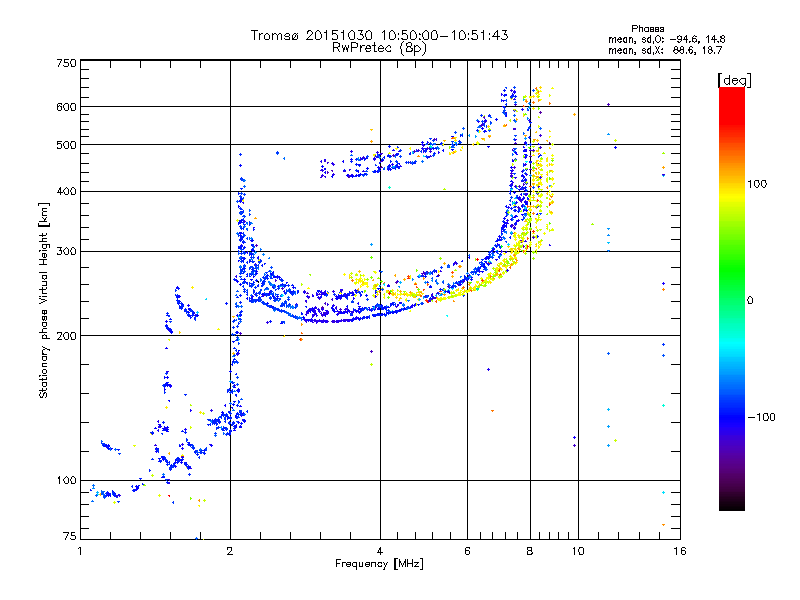Viewport: 800px width, 600px height.
Task: Click the colorbar tick label '100'
Action: tap(757, 184)
